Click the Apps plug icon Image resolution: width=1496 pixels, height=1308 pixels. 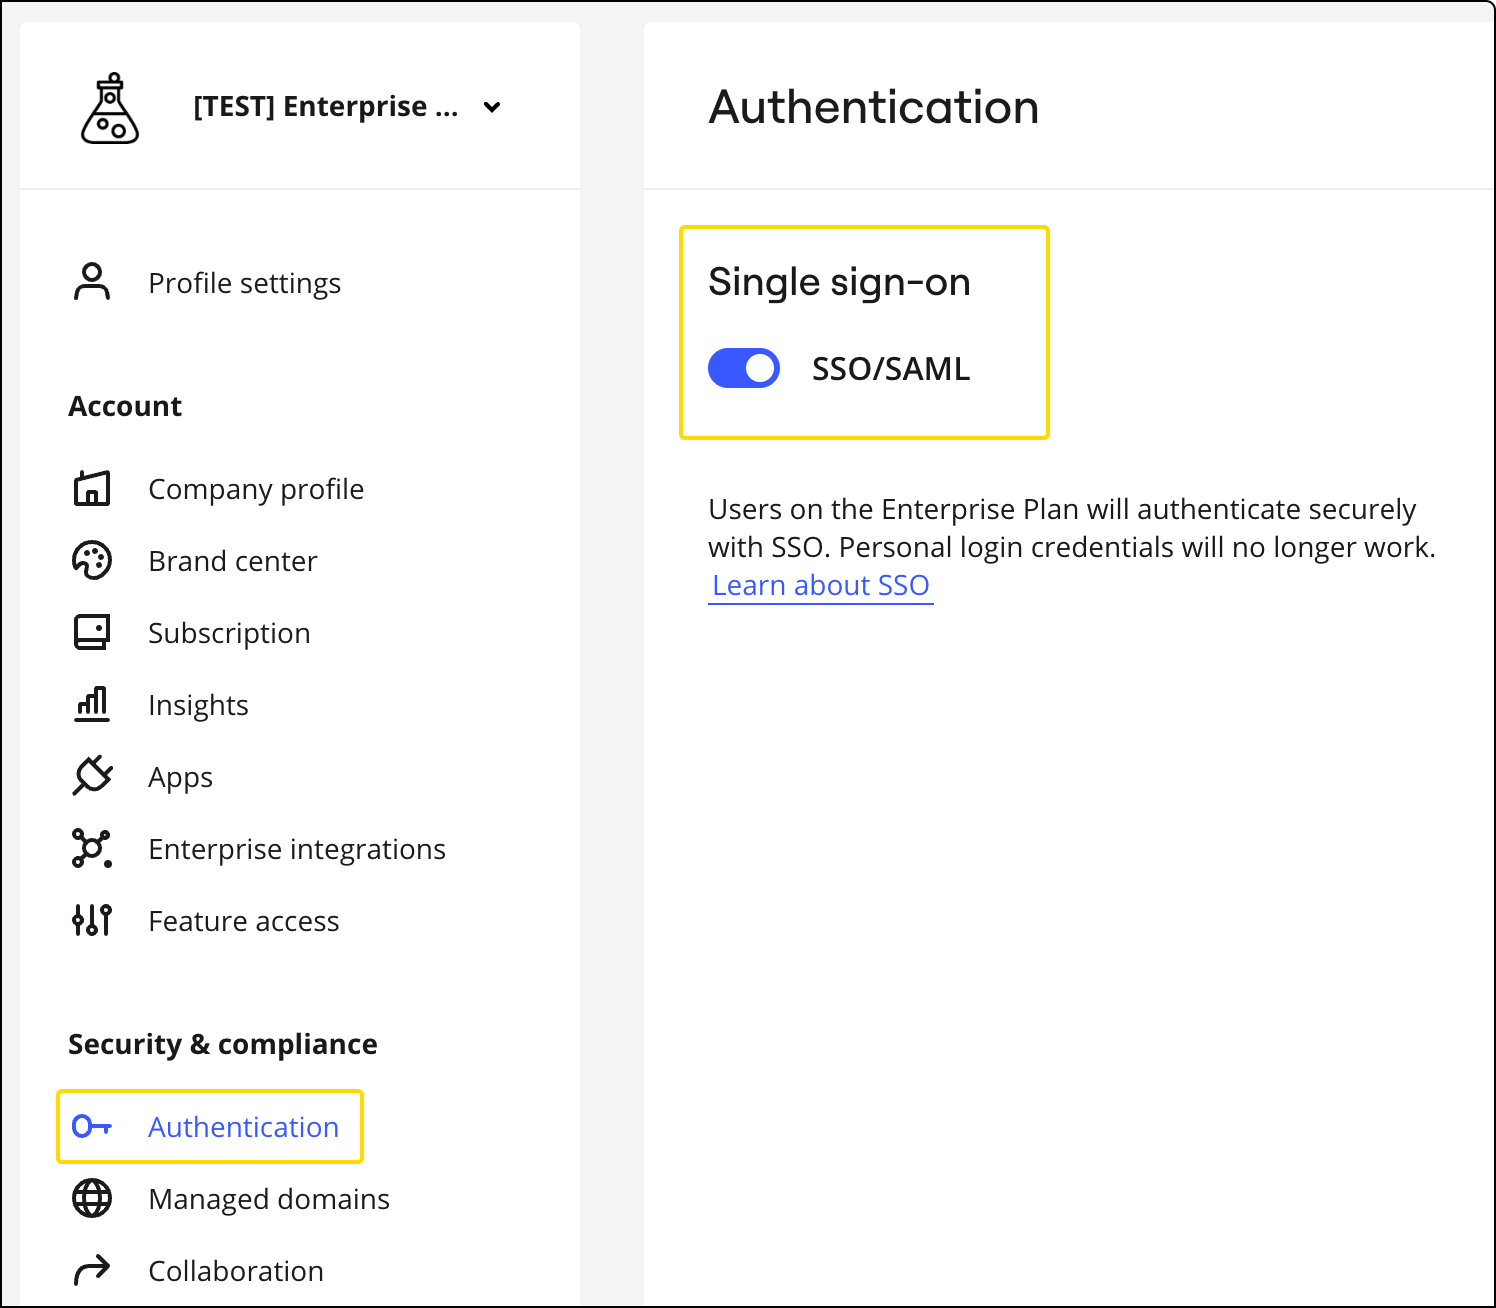pos(92,776)
